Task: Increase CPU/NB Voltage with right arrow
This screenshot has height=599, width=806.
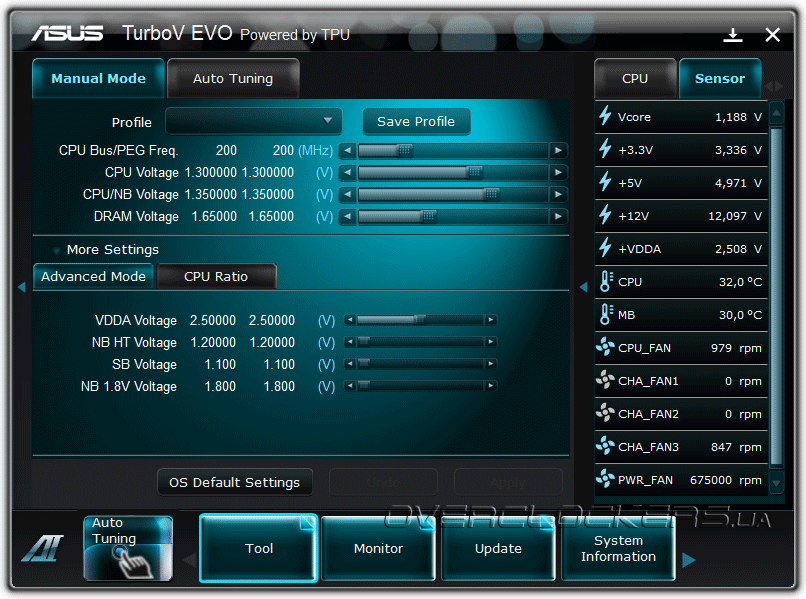Action: pyautogui.click(x=558, y=194)
